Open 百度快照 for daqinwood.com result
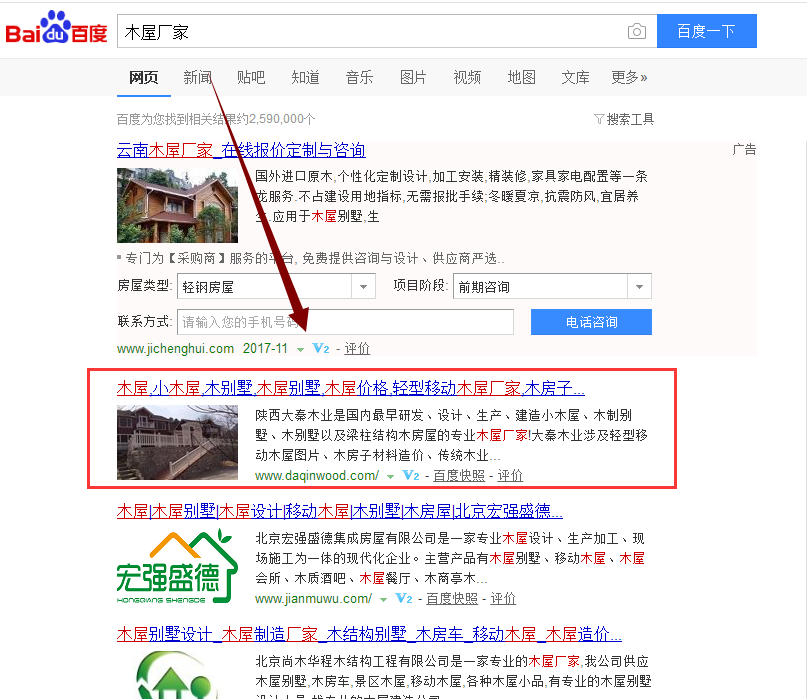The image size is (807, 699). click(x=459, y=476)
